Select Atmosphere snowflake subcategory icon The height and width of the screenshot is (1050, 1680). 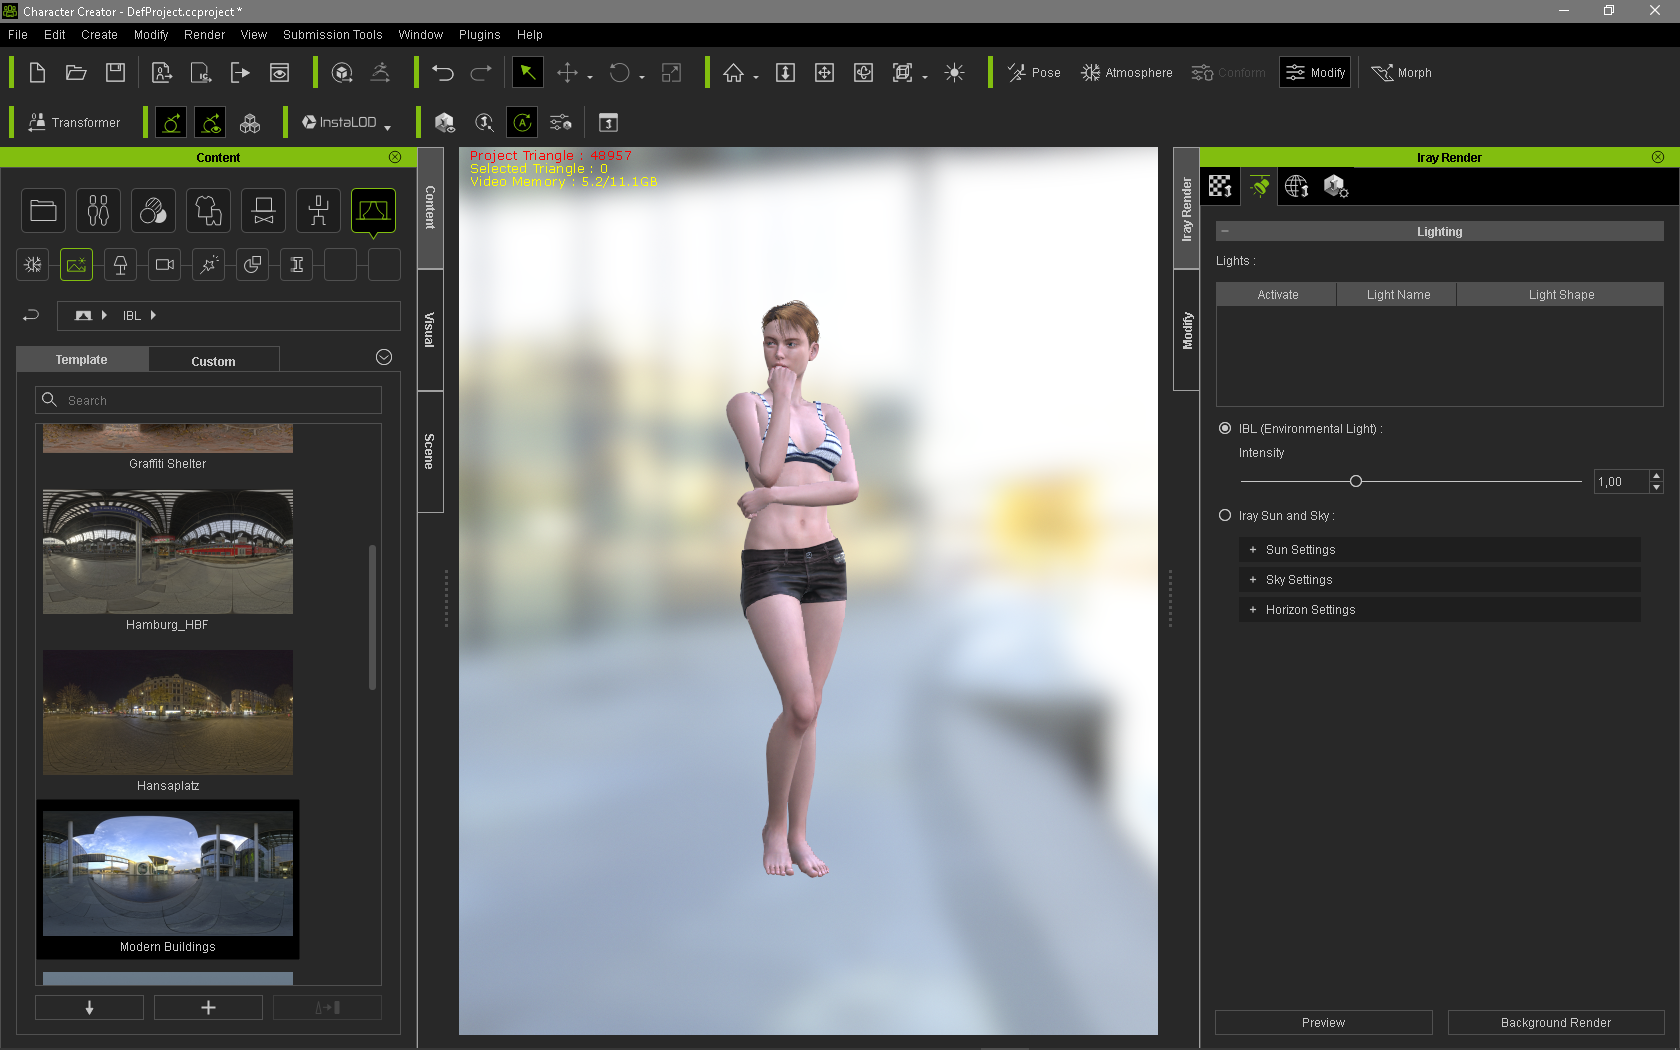click(33, 265)
